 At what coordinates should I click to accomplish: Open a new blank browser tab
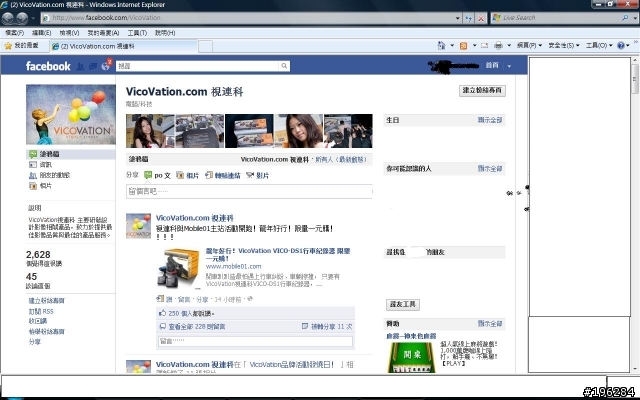(x=205, y=47)
